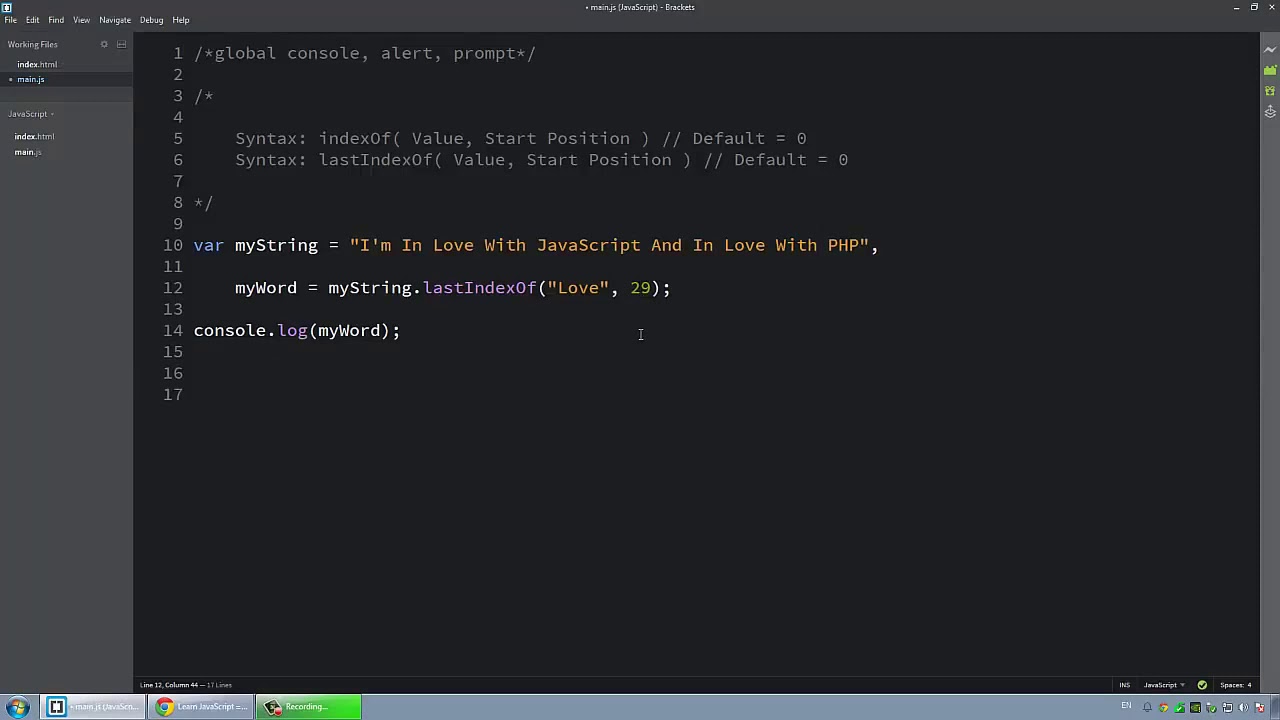Click the "Love" string argument on line 12

click(x=578, y=288)
